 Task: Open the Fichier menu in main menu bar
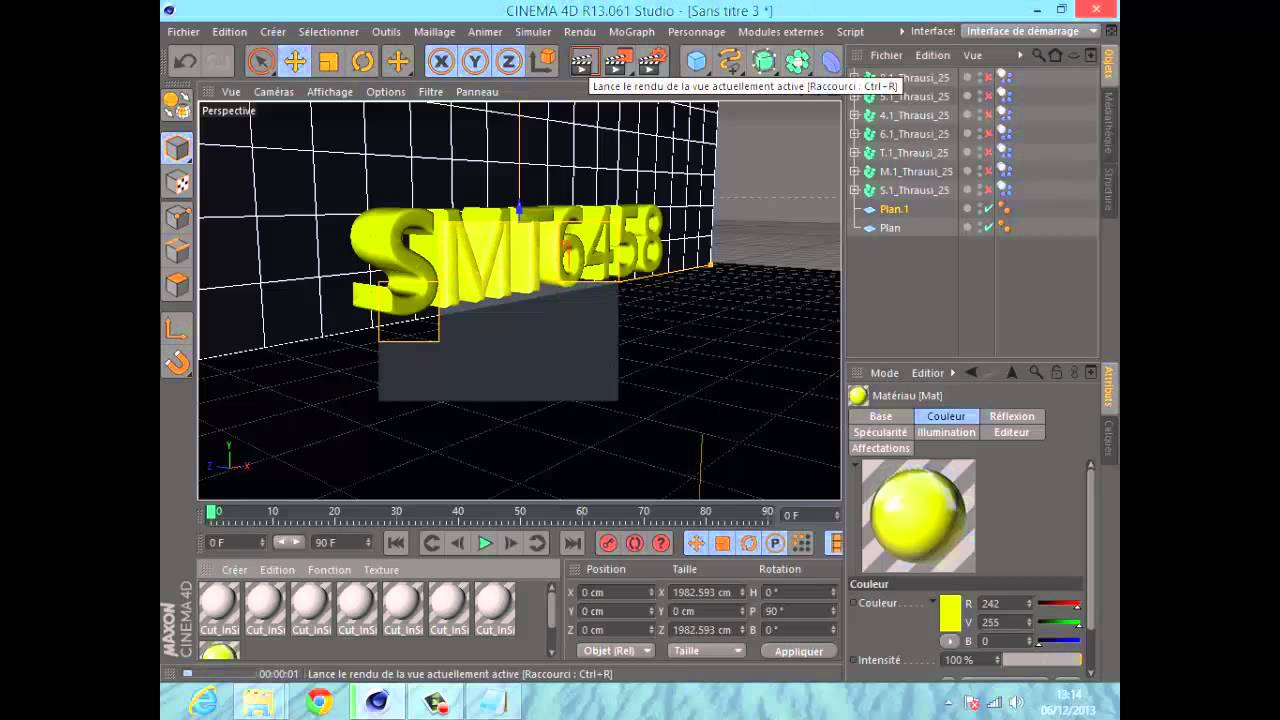pyautogui.click(x=184, y=32)
